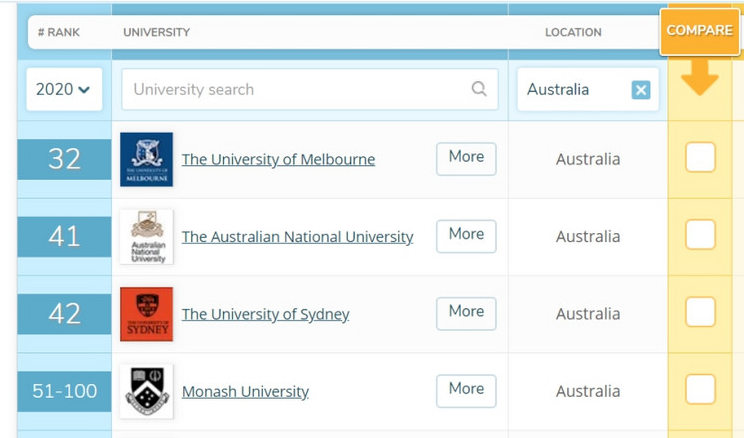Open the 2020 year dropdown

[63, 89]
